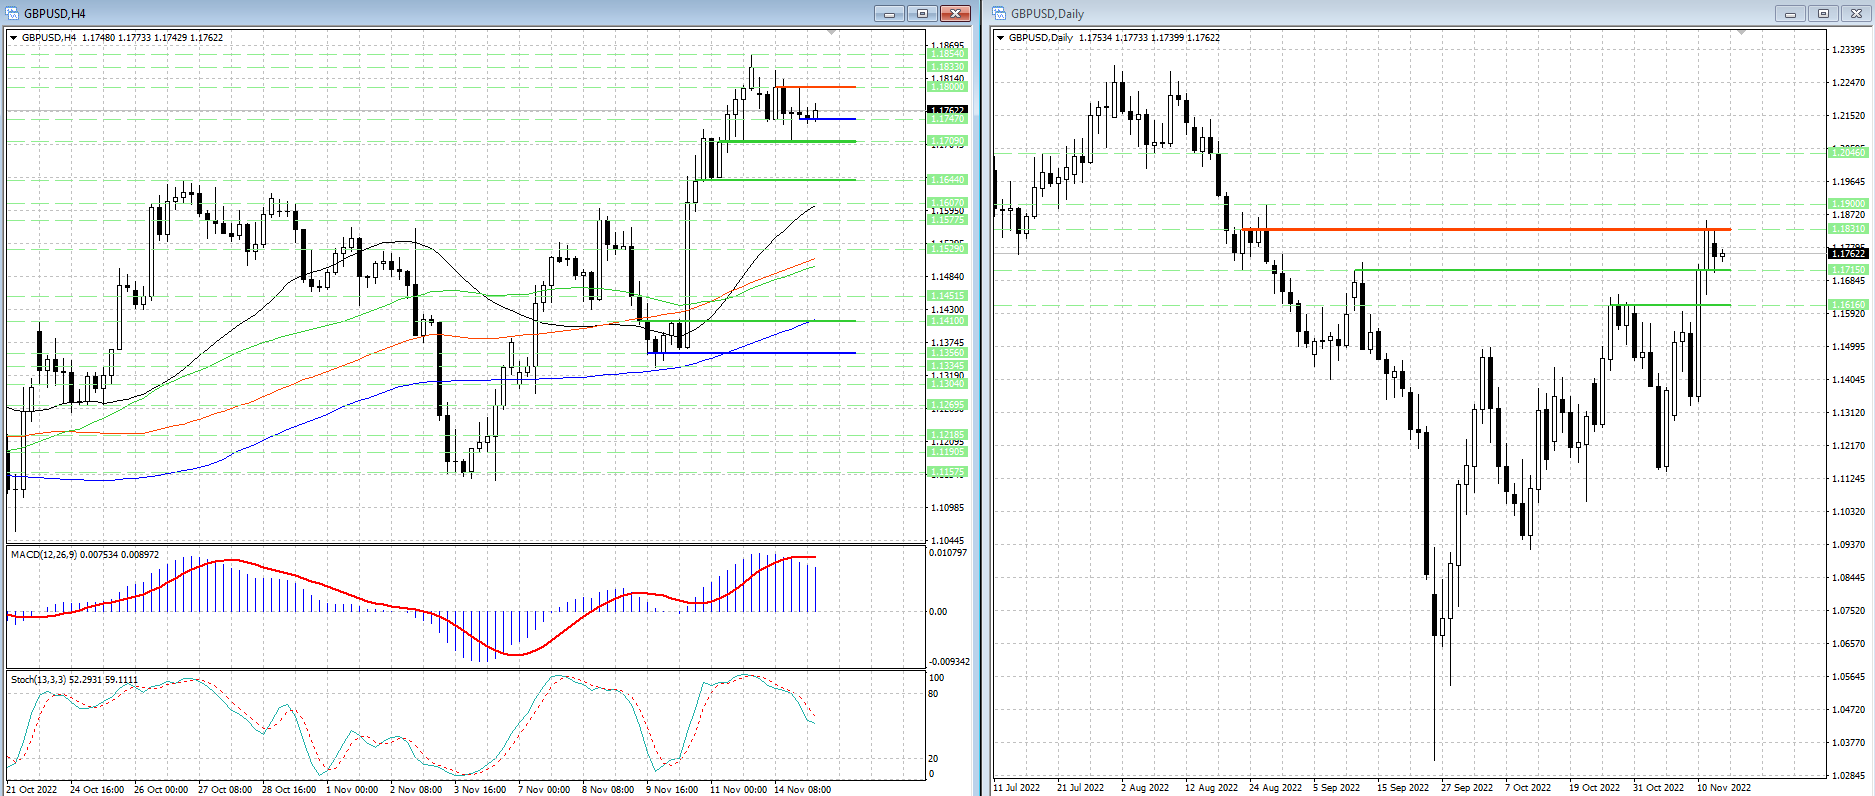
Task: Click the GBPUSD,Daily window title icon
Action: tap(1000, 13)
